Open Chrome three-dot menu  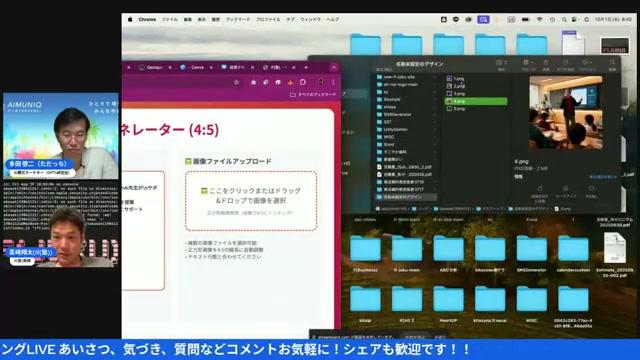coord(333,82)
